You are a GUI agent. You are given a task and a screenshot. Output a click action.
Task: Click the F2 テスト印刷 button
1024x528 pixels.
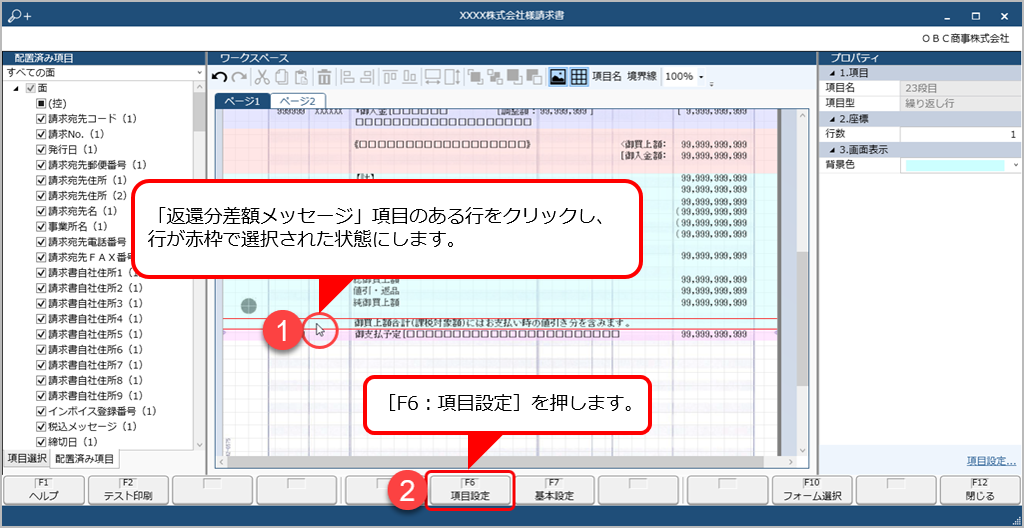tap(128, 490)
